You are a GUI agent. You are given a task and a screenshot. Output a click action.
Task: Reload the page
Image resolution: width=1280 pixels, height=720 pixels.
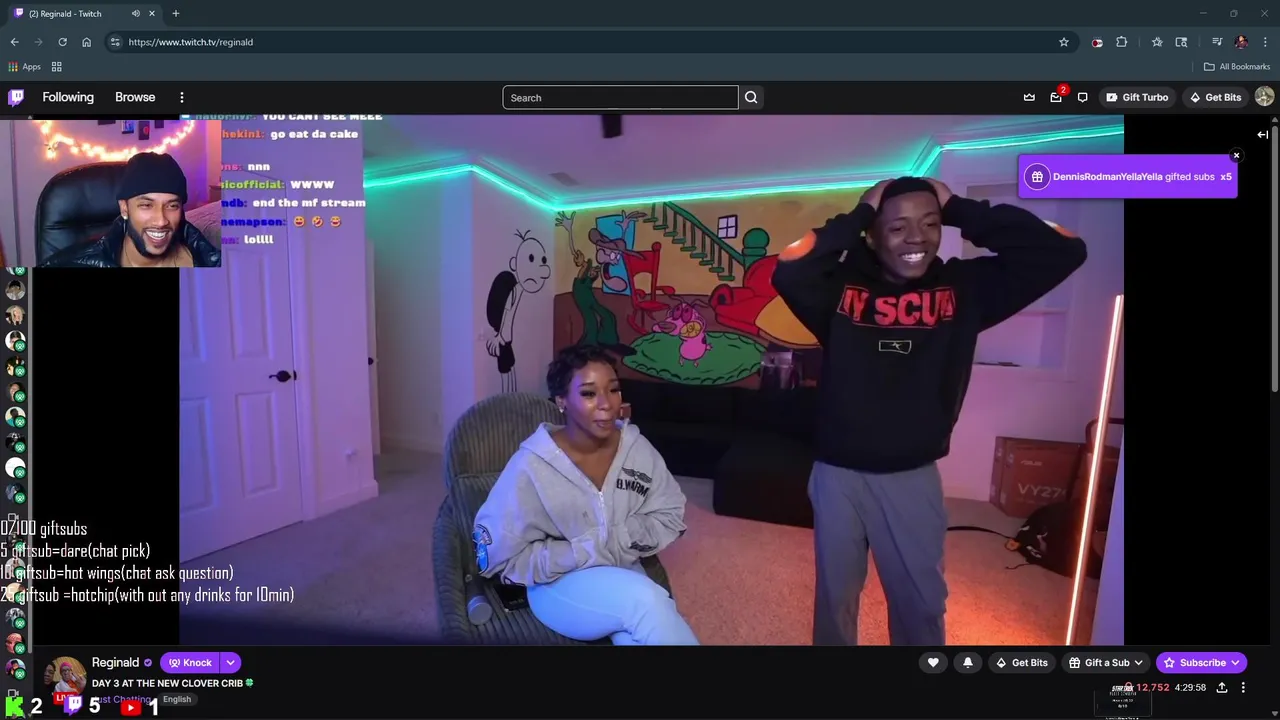point(62,42)
